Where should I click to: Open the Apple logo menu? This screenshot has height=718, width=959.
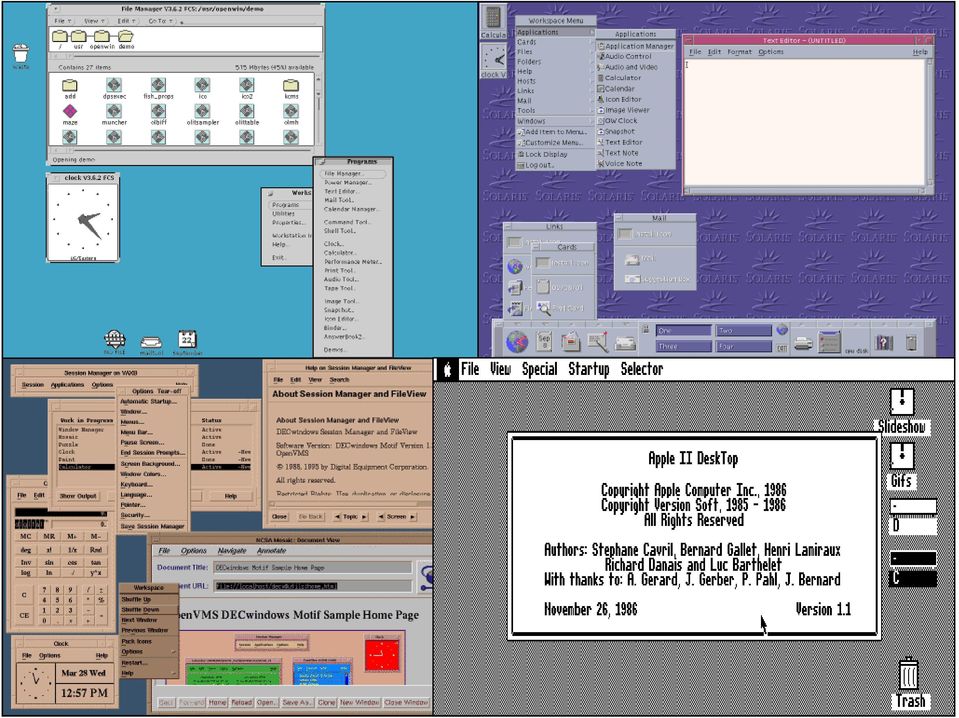(446, 369)
